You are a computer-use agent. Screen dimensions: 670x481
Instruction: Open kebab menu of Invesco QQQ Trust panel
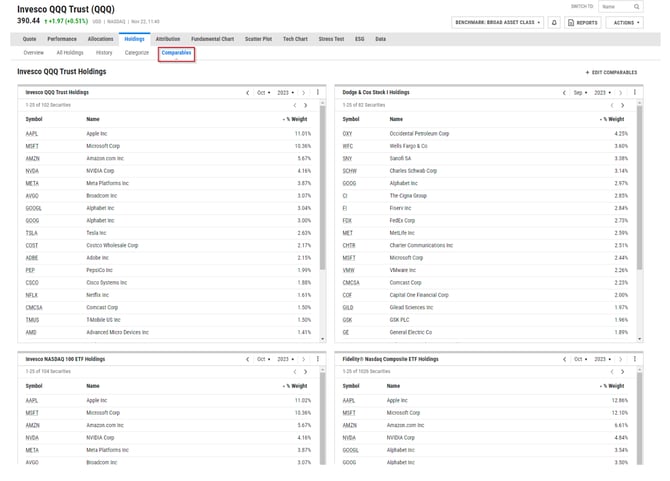coord(317,92)
